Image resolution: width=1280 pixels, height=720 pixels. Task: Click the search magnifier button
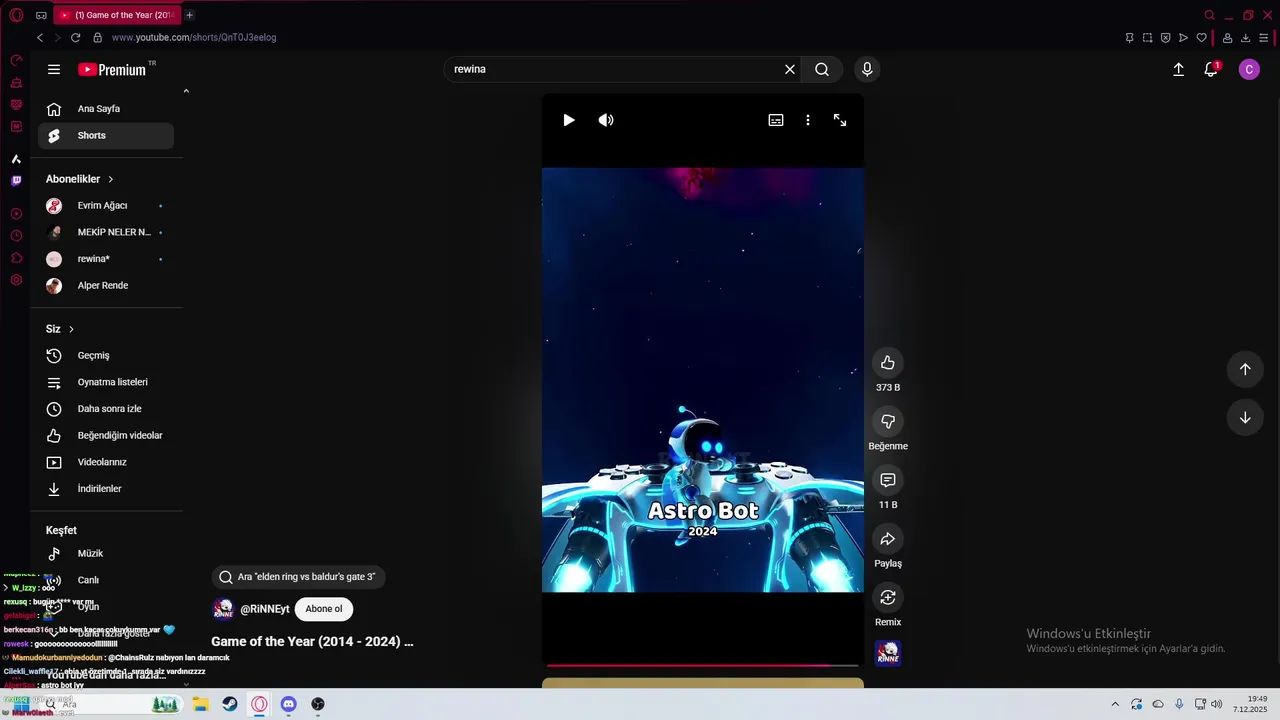pyautogui.click(x=822, y=69)
